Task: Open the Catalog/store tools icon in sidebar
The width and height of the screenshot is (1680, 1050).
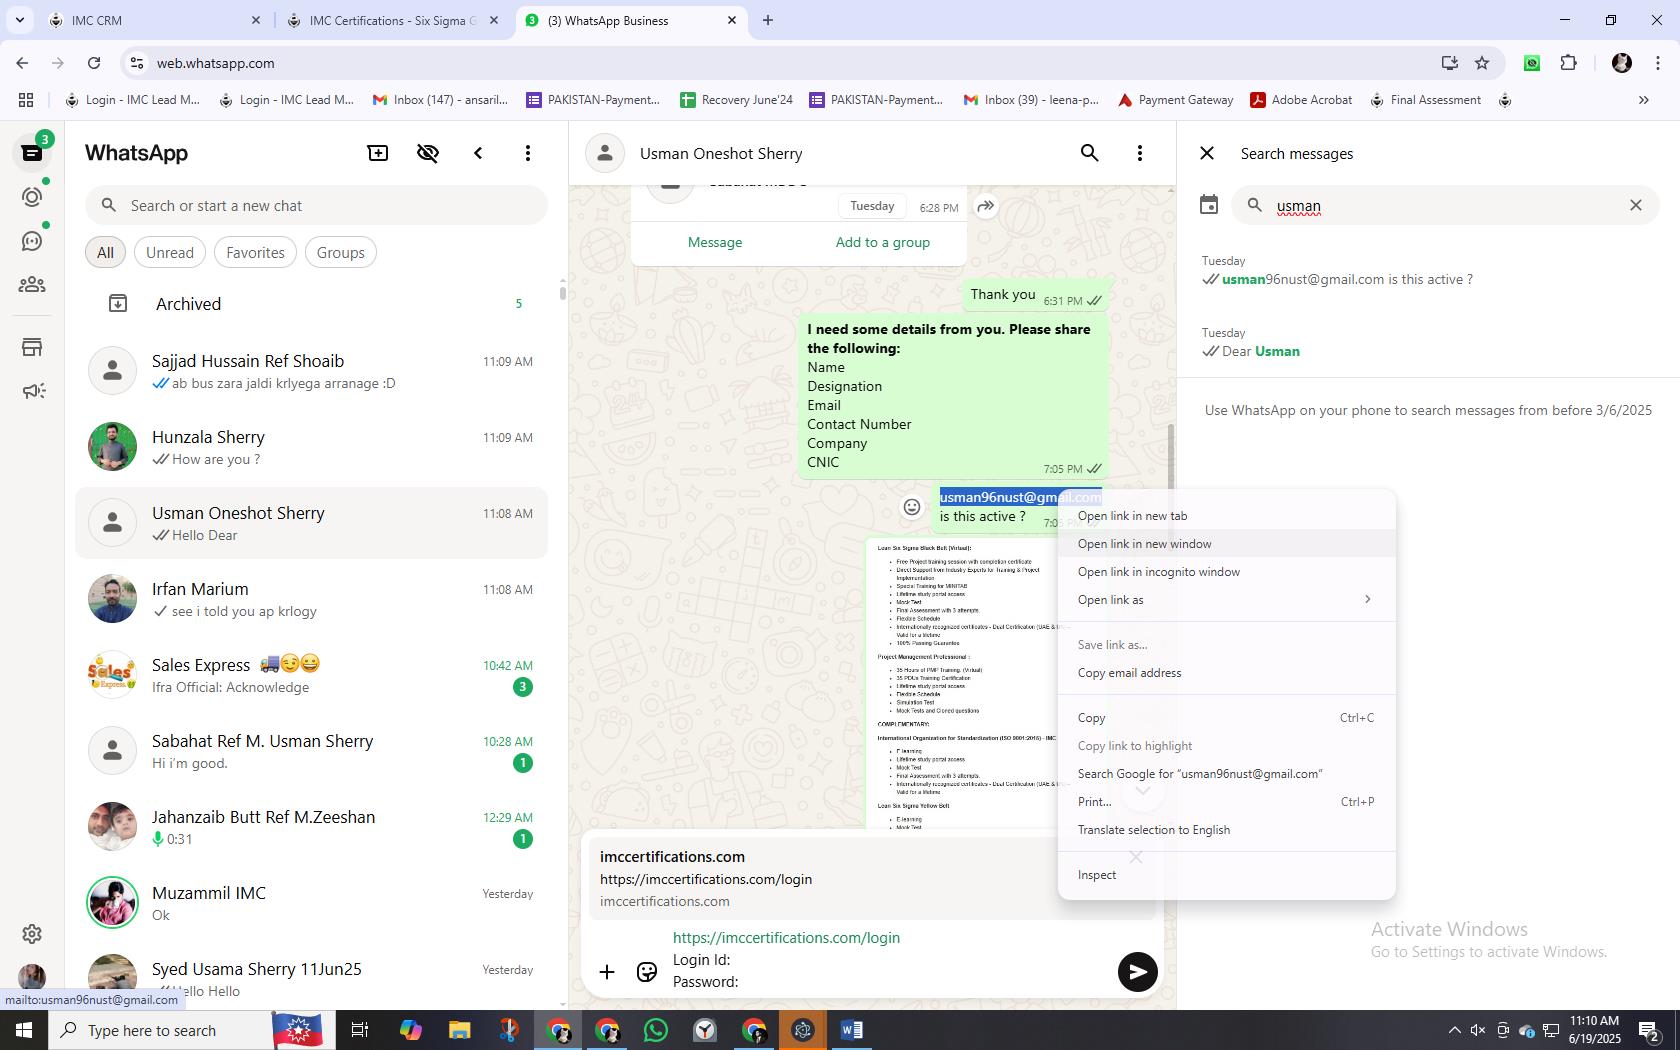Action: (32, 347)
